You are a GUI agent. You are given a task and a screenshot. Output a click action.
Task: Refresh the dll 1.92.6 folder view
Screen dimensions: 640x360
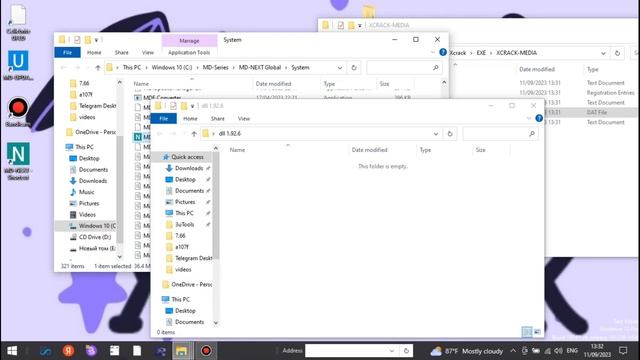[x=450, y=134]
